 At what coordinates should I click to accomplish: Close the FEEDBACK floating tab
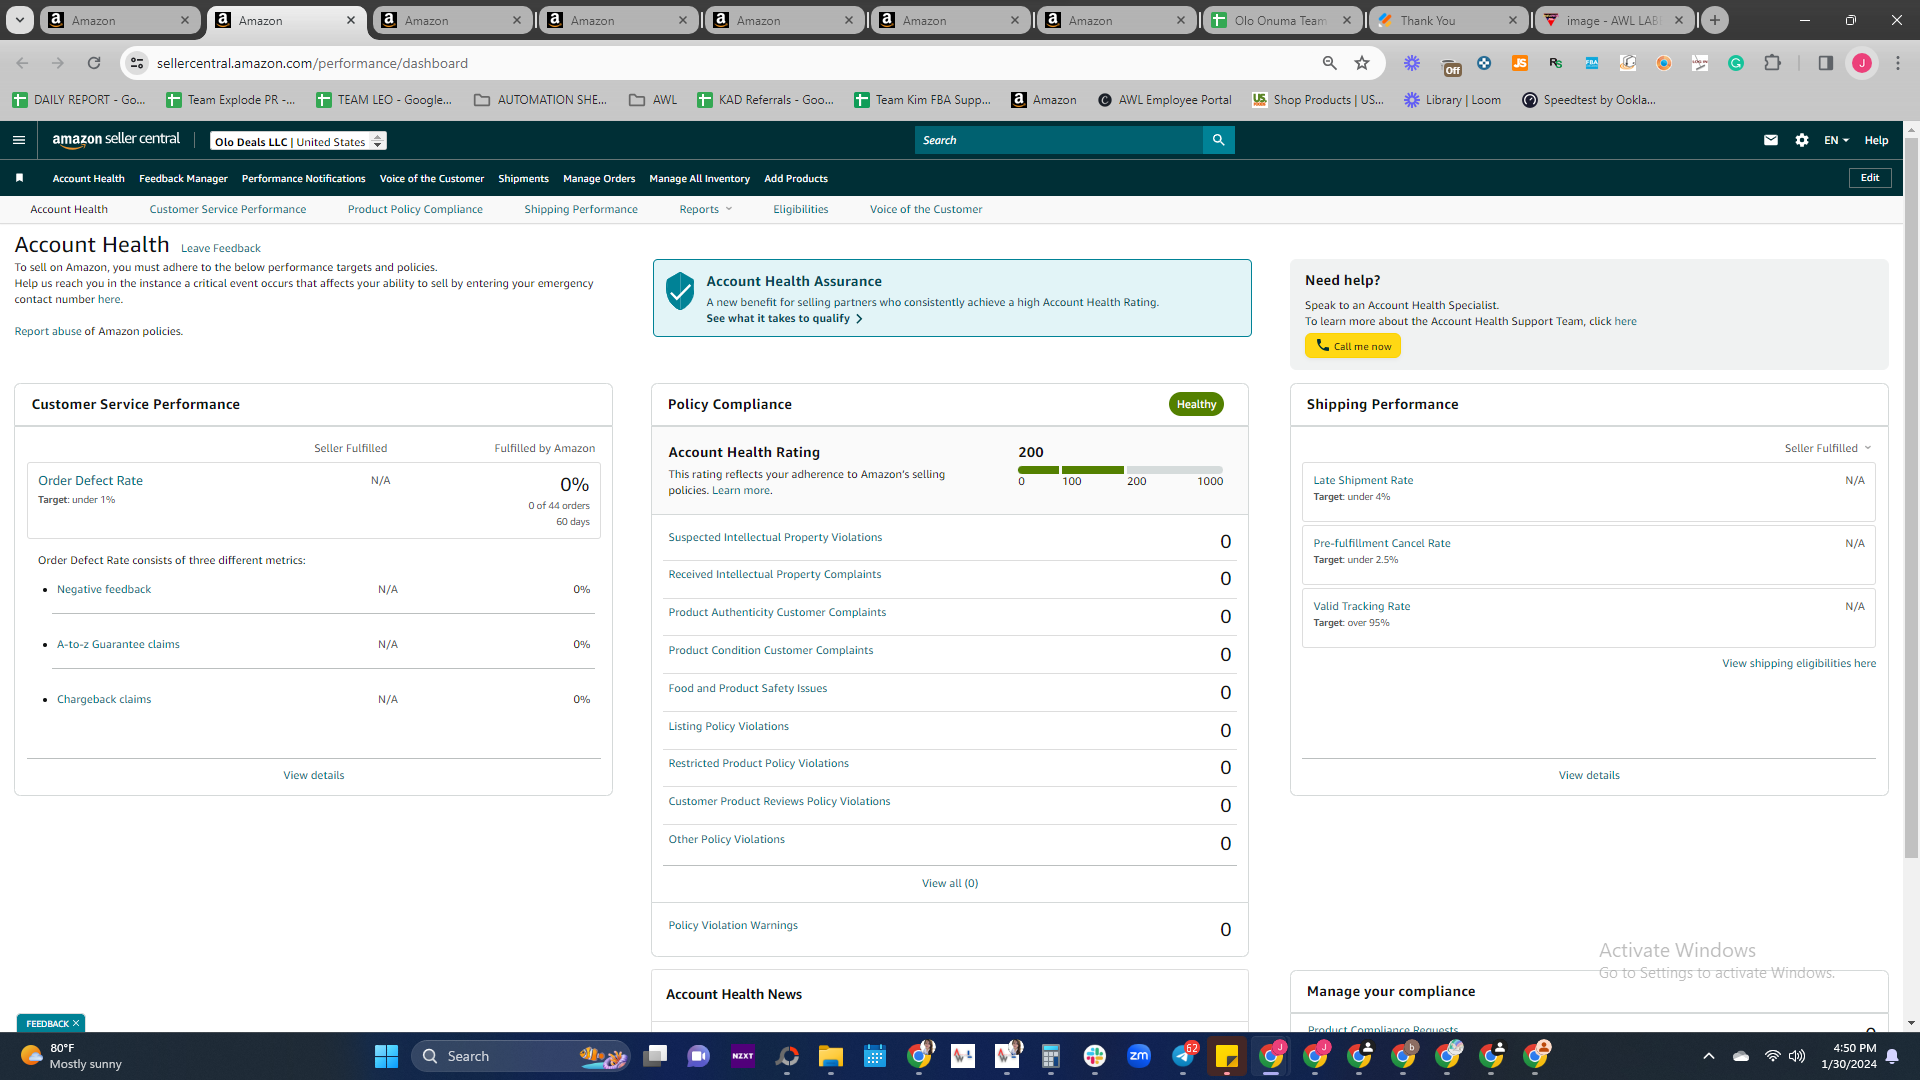pos(76,1023)
